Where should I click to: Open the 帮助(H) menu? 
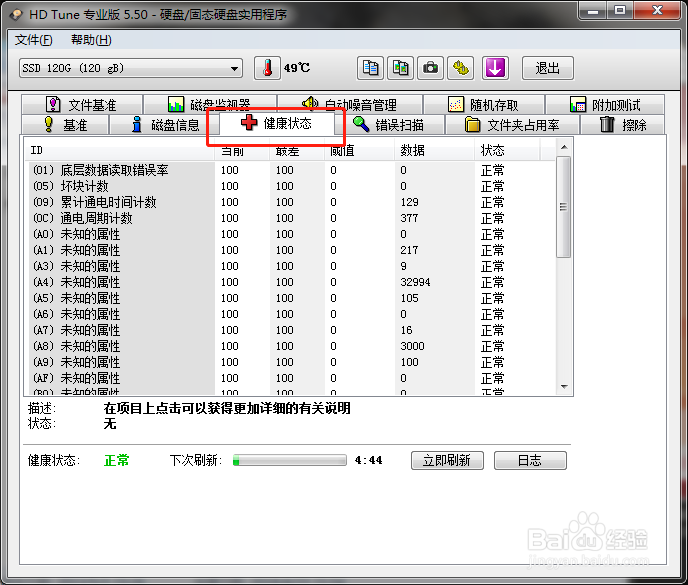[x=91, y=40]
